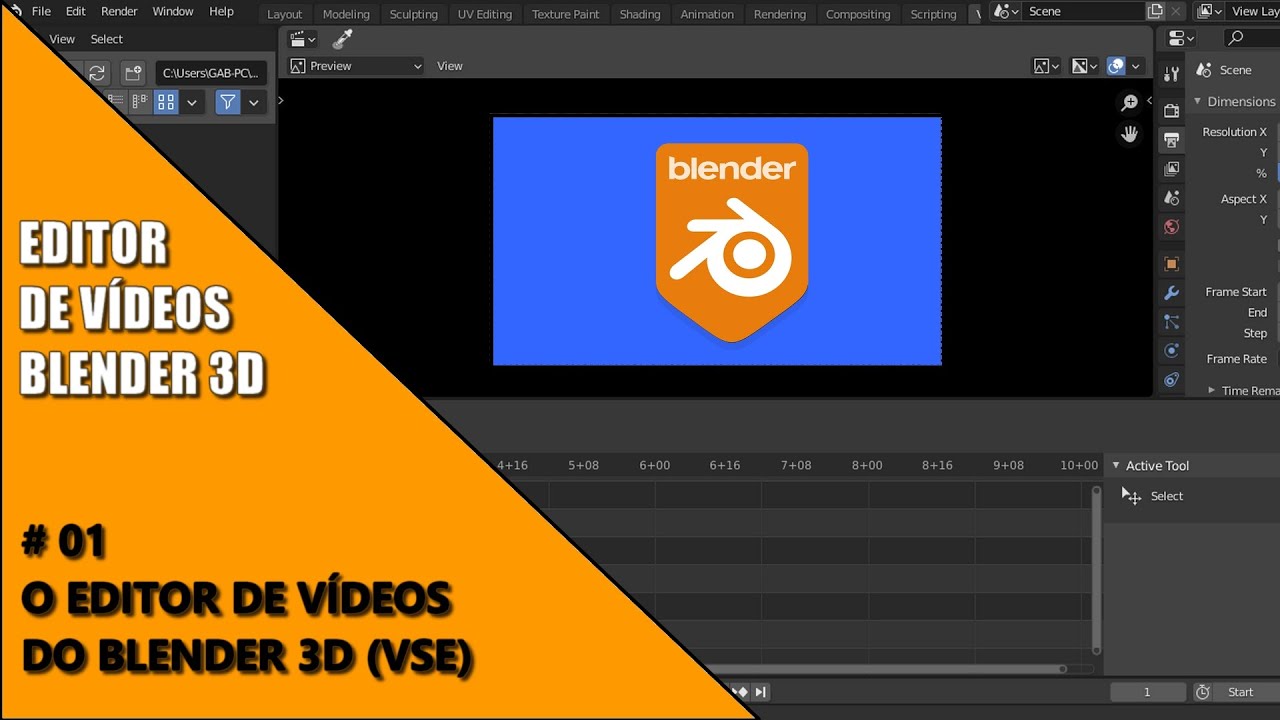Open the file browser View menu
The width and height of the screenshot is (1280, 720).
62,39
